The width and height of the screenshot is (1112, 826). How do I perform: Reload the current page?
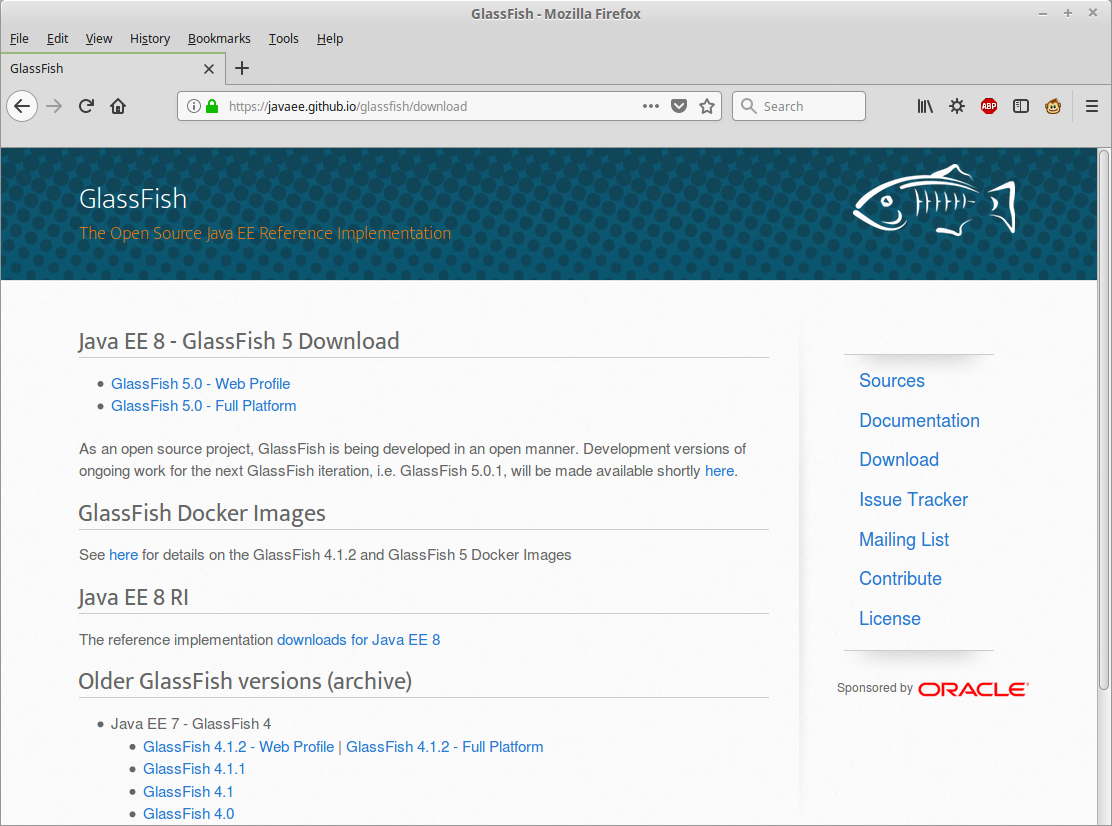point(87,106)
